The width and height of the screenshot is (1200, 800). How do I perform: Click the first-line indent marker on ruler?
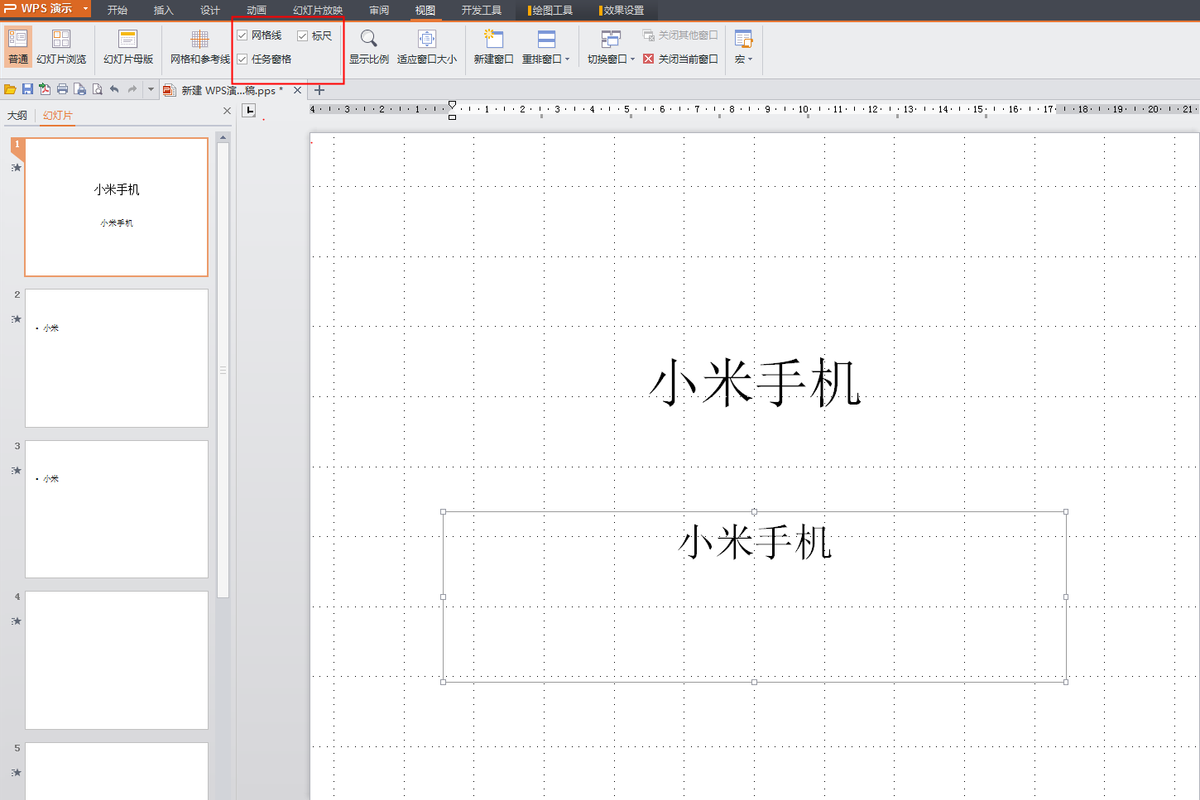[x=452, y=104]
